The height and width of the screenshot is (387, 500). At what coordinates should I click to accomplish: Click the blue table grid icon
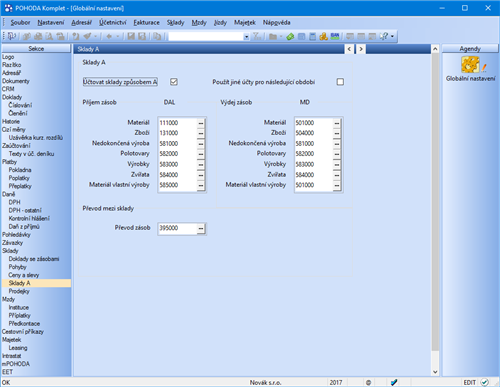click(301, 36)
